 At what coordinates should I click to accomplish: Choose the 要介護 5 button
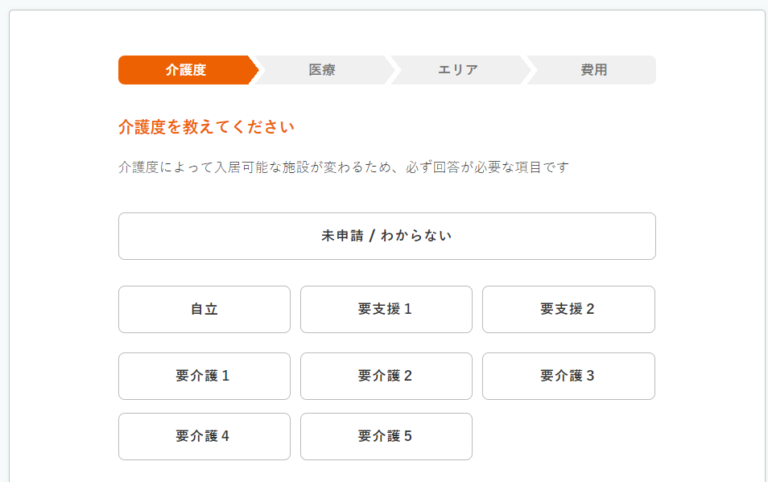386,436
